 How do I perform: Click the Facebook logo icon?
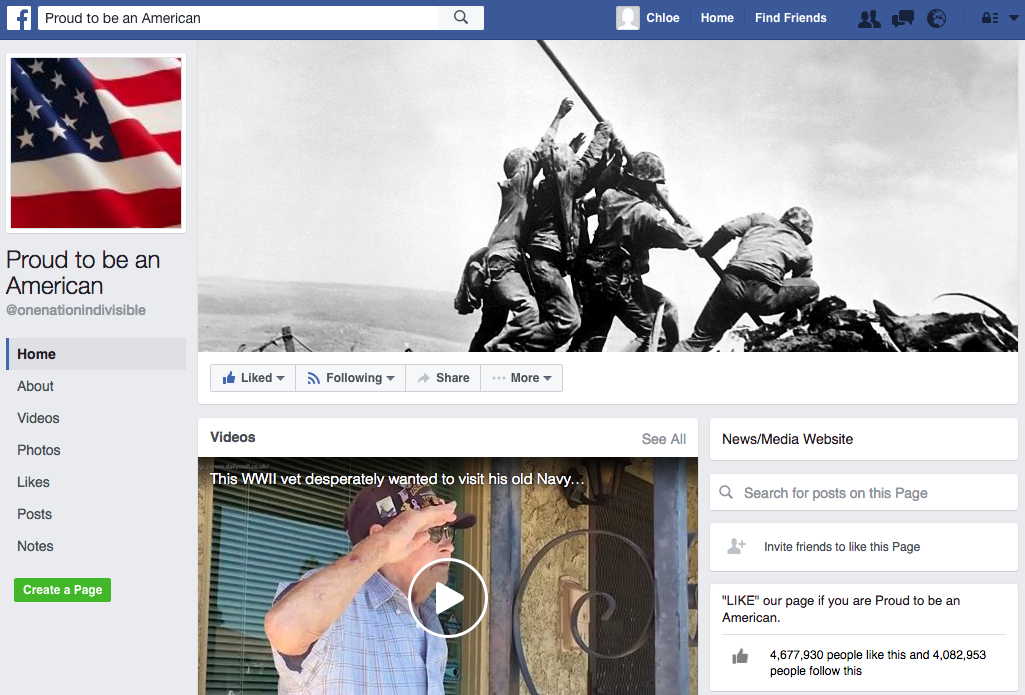click(x=19, y=18)
